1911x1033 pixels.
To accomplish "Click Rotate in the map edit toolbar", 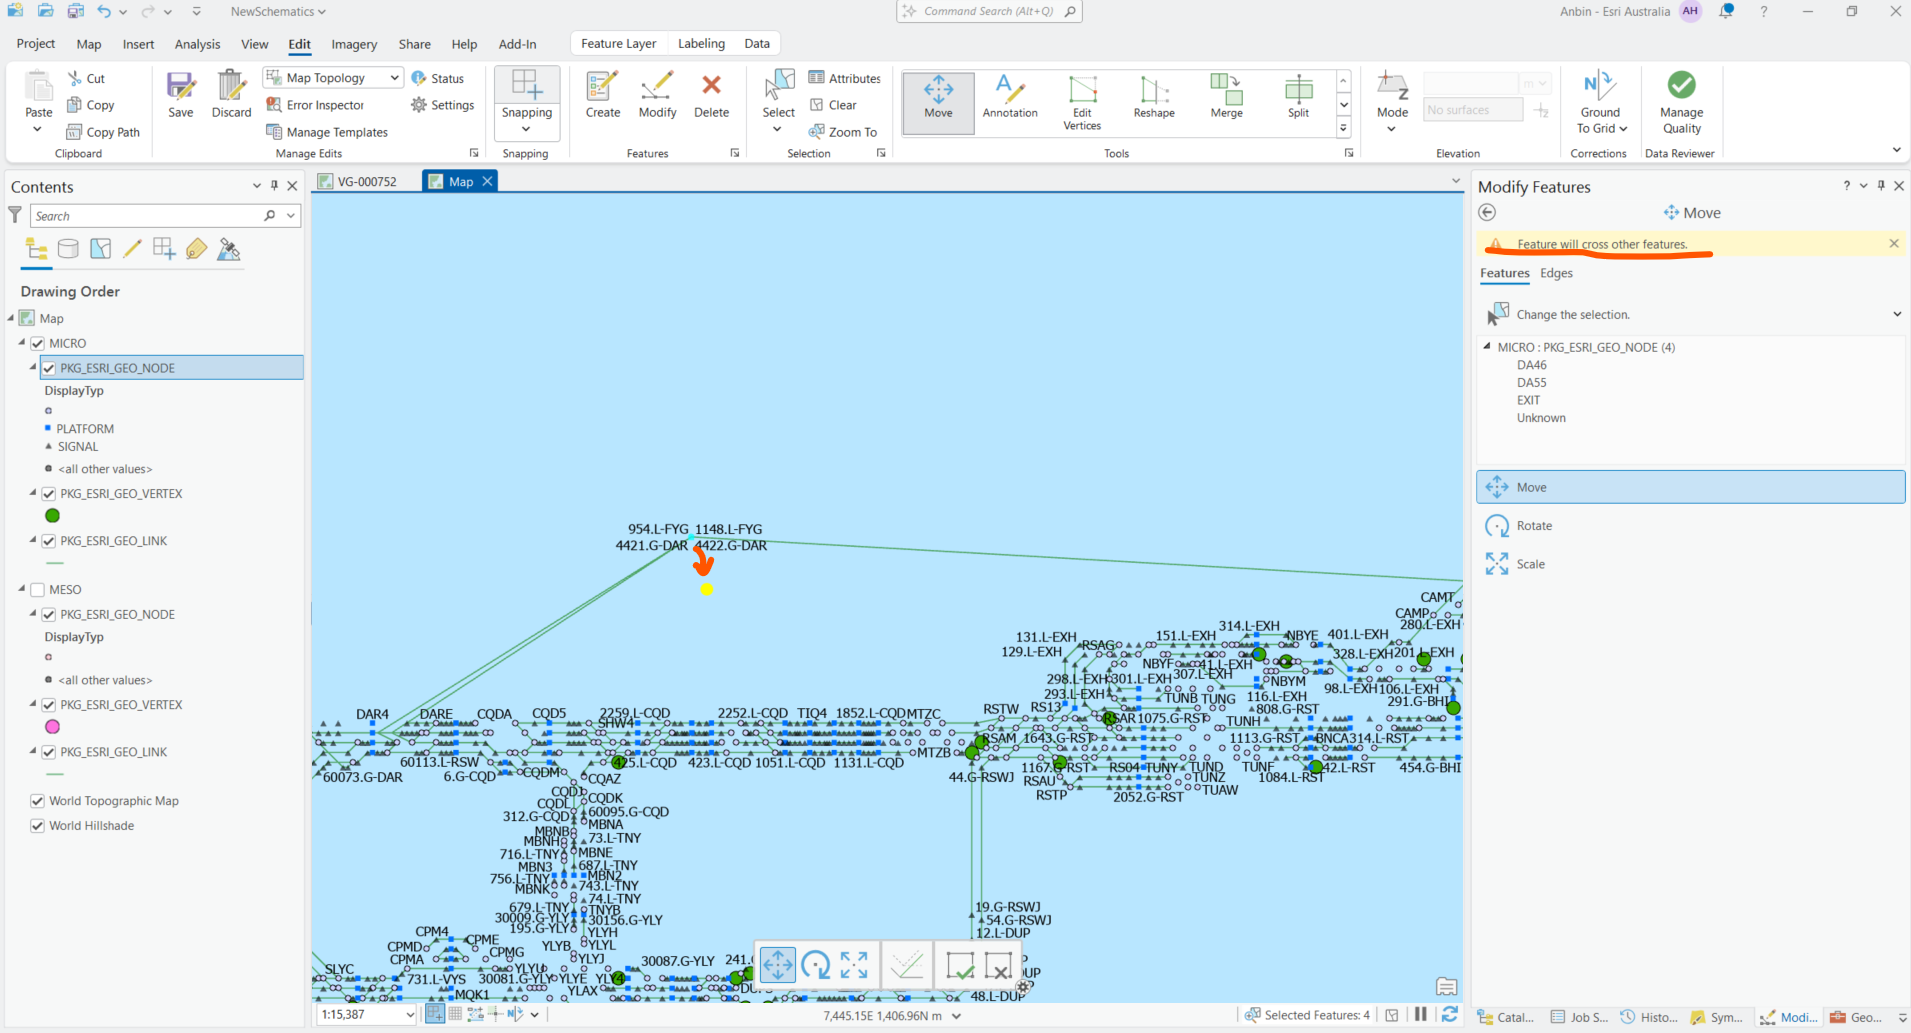I will pos(816,965).
